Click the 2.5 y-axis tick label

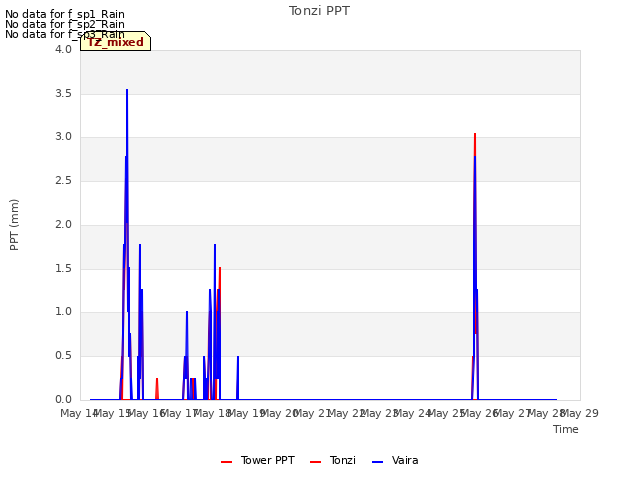point(63,181)
